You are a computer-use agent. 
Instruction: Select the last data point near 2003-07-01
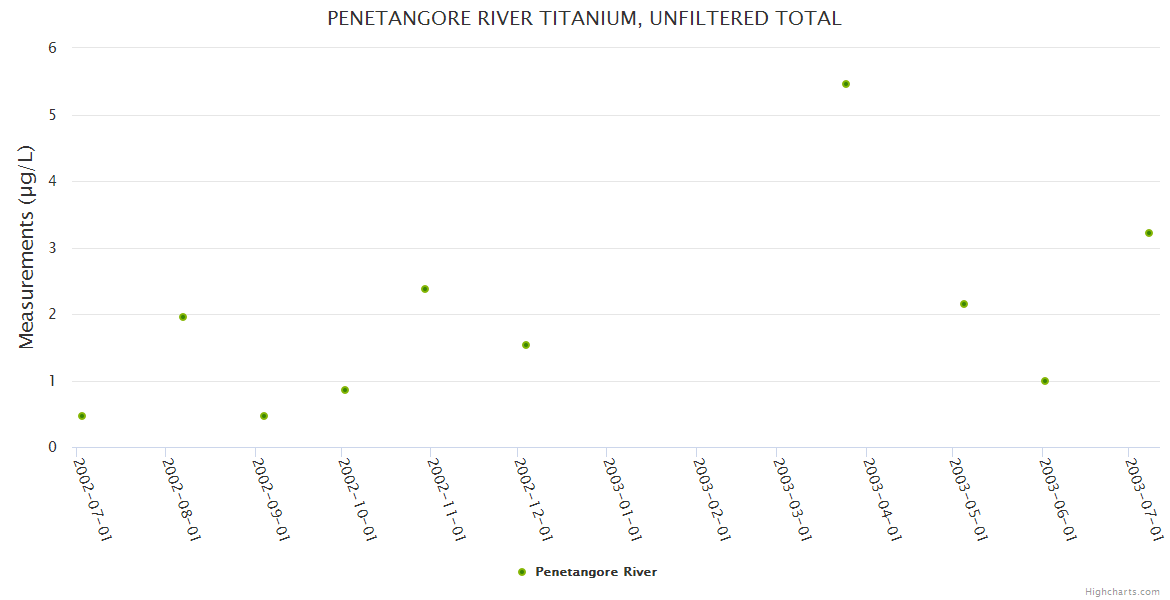pos(1149,233)
